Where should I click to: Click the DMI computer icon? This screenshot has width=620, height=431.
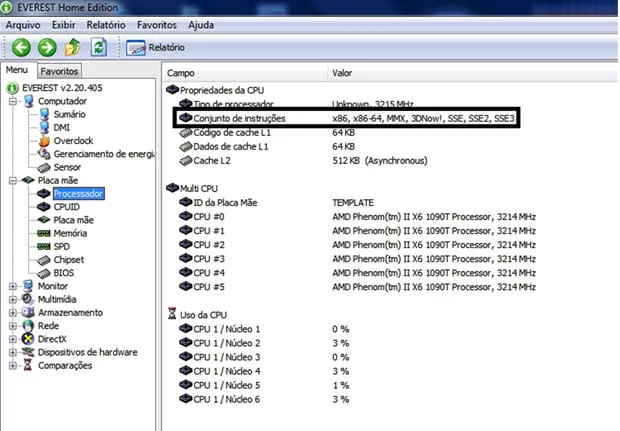[x=44, y=127]
